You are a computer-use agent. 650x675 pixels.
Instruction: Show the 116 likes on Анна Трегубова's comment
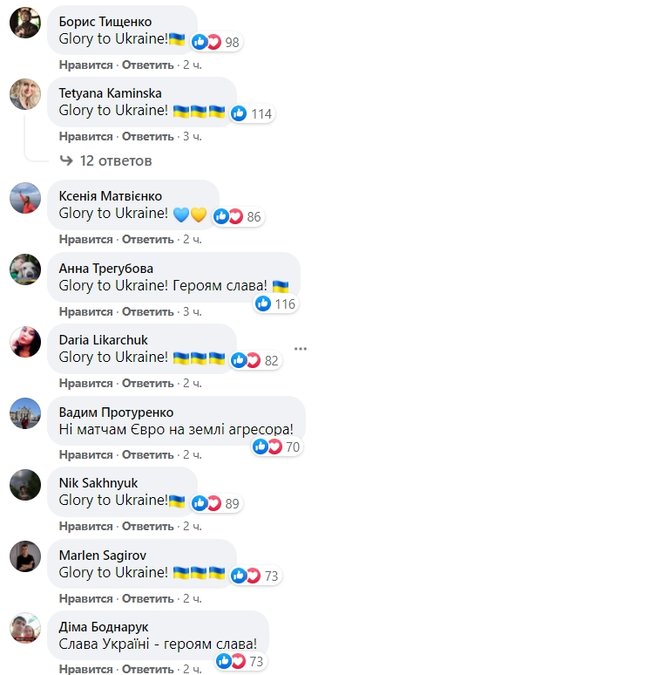point(275,304)
